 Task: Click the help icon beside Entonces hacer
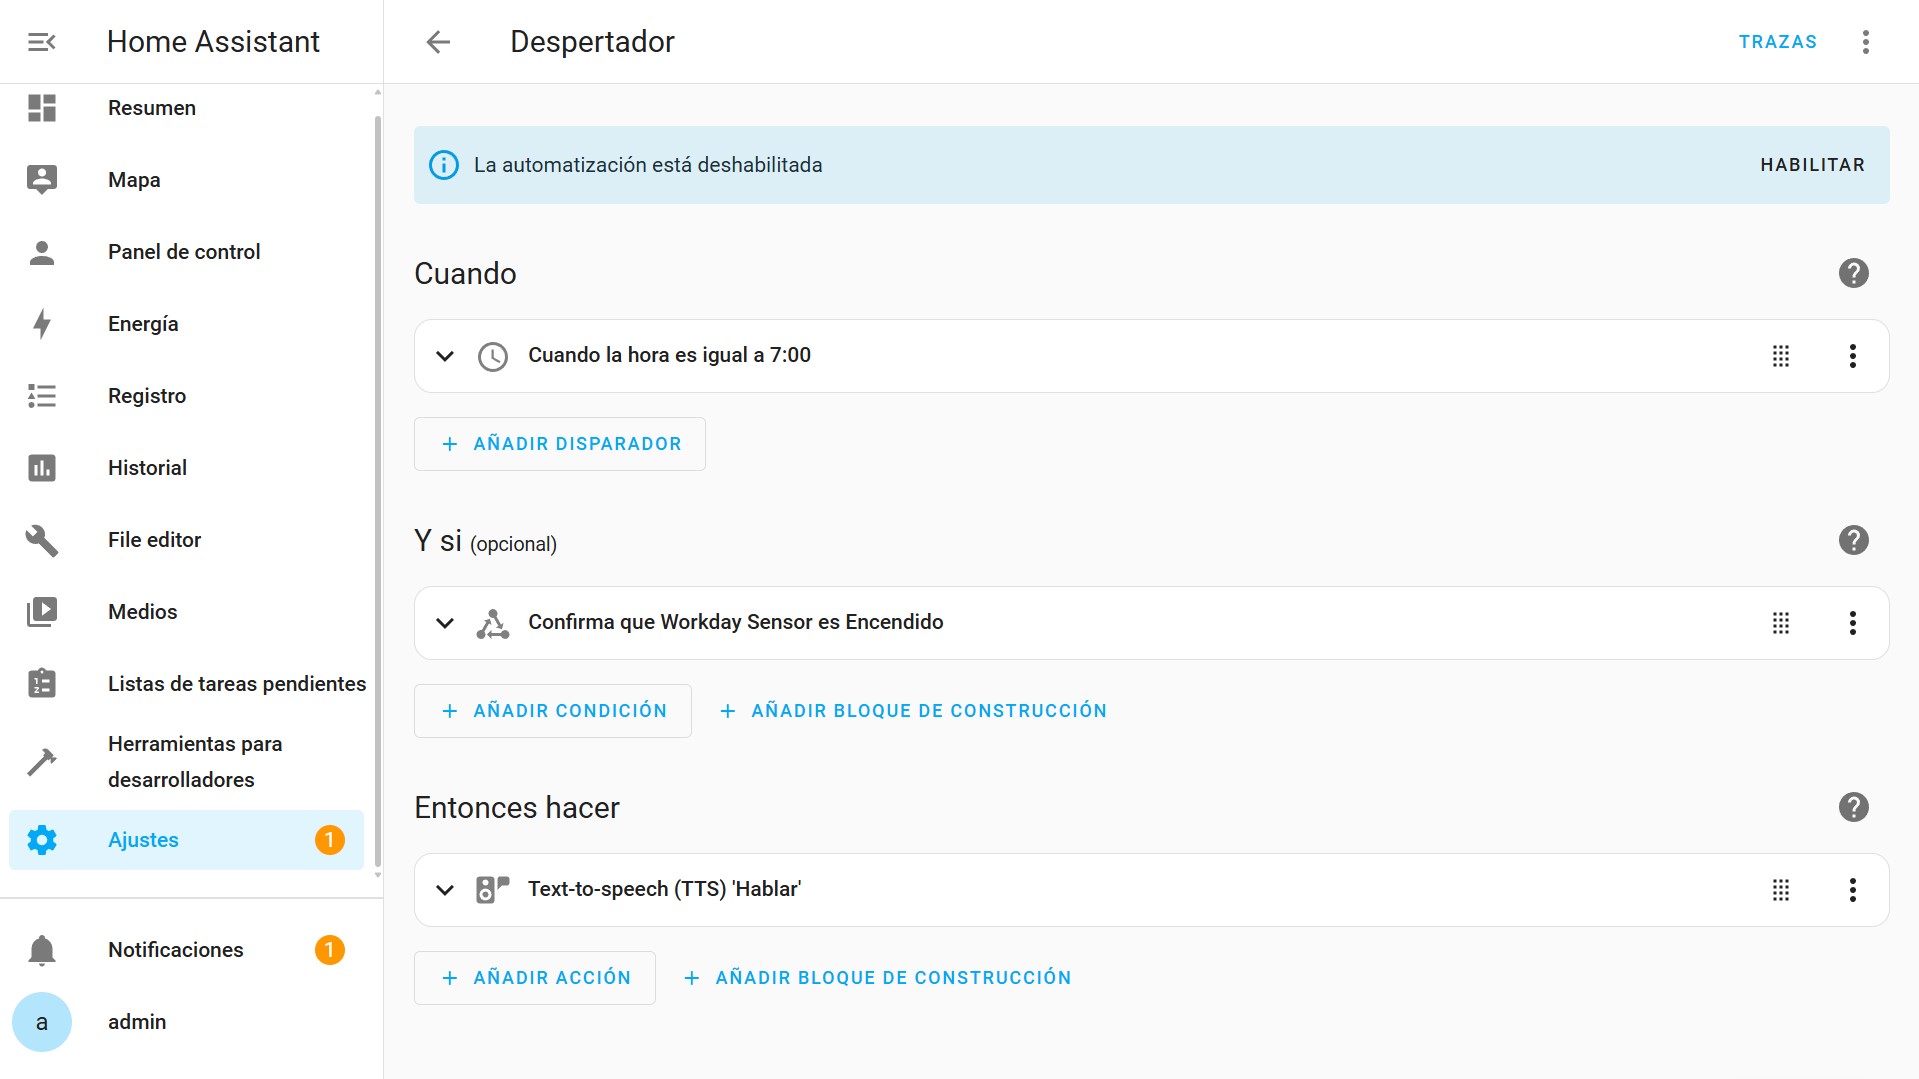(1853, 807)
